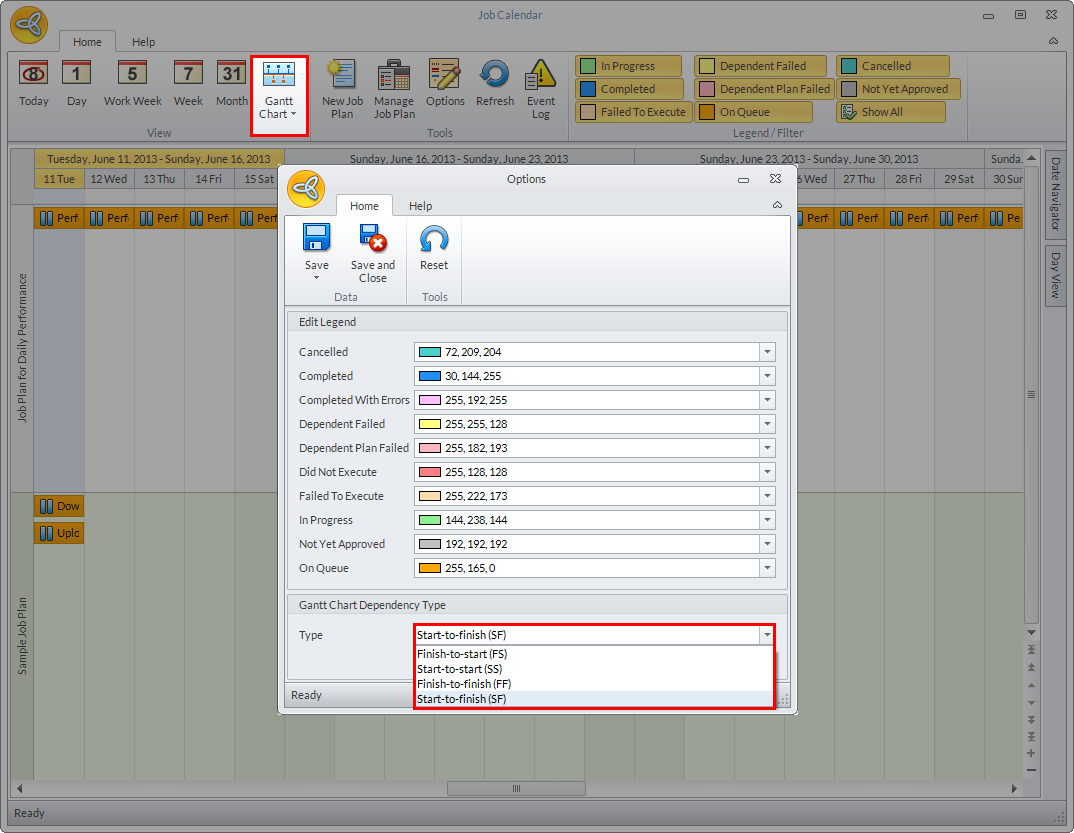Toggle the In Progress legend filter

click(628, 66)
